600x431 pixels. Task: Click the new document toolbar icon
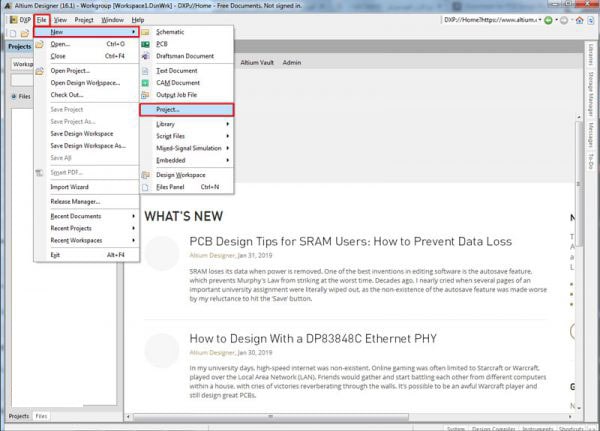click(x=13, y=34)
